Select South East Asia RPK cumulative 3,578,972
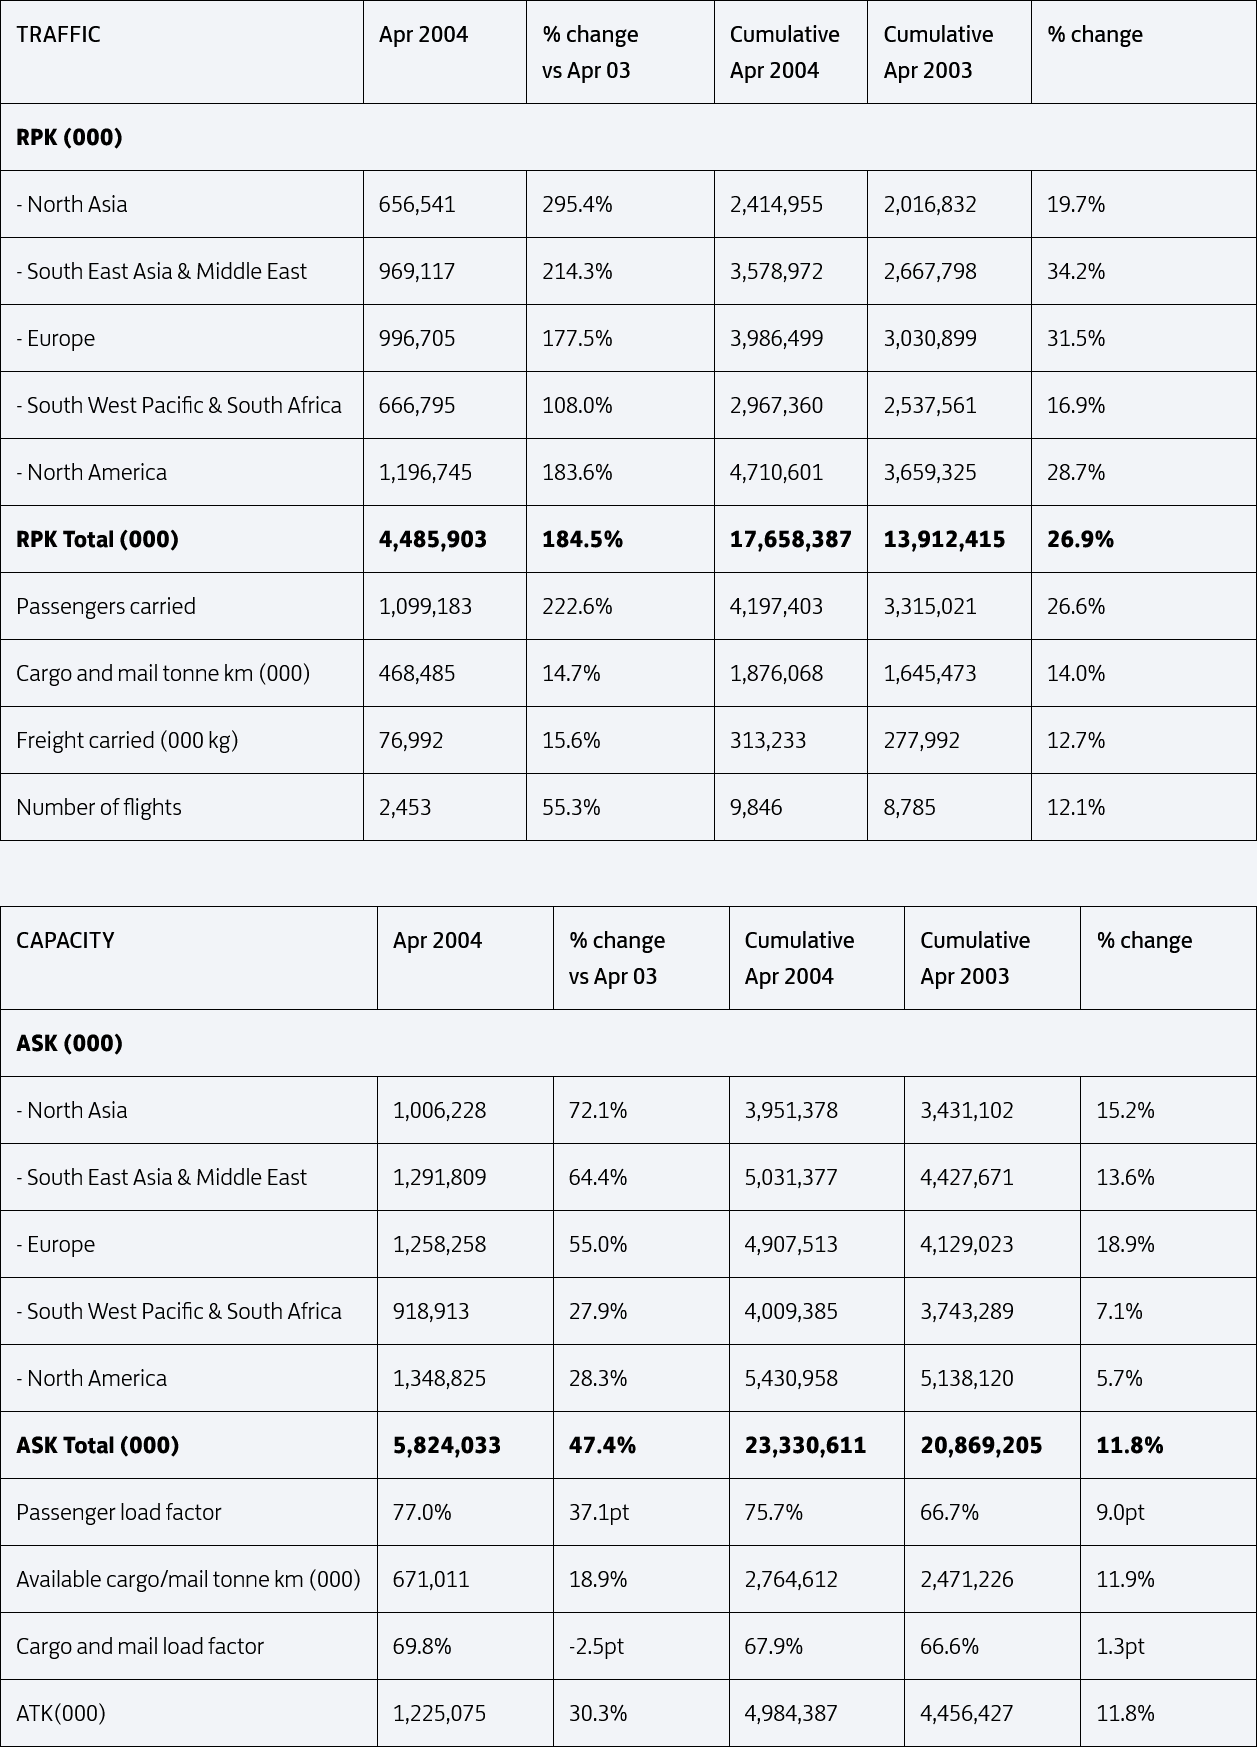This screenshot has height=1747, width=1257. pos(776,272)
